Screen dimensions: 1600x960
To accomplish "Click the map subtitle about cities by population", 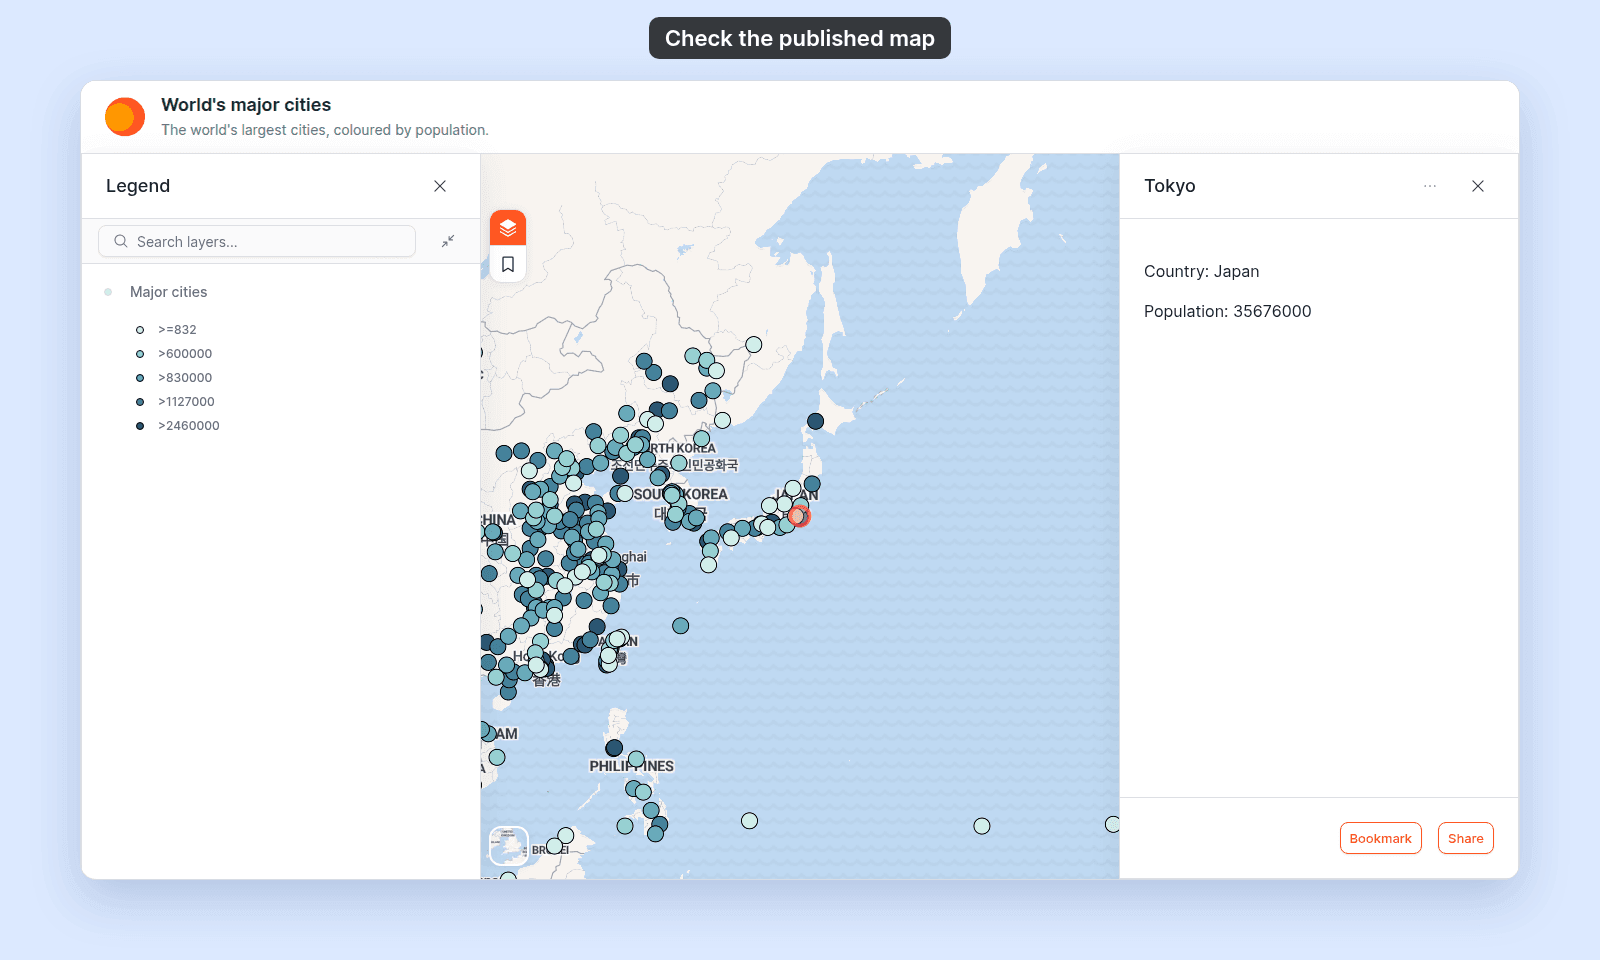I will [325, 130].
